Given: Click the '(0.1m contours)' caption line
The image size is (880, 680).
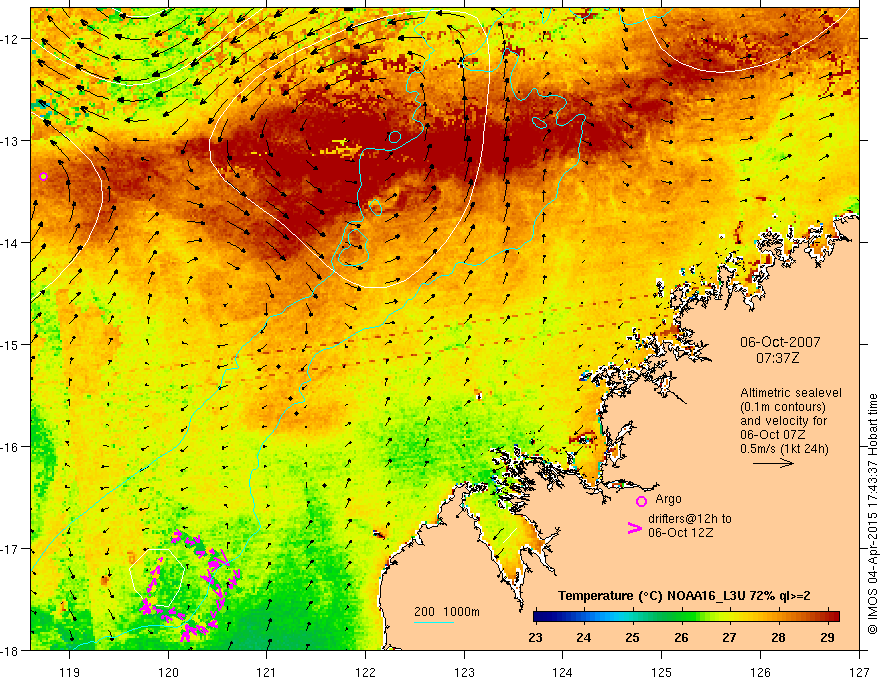Looking at the screenshot, I should click(x=783, y=407).
